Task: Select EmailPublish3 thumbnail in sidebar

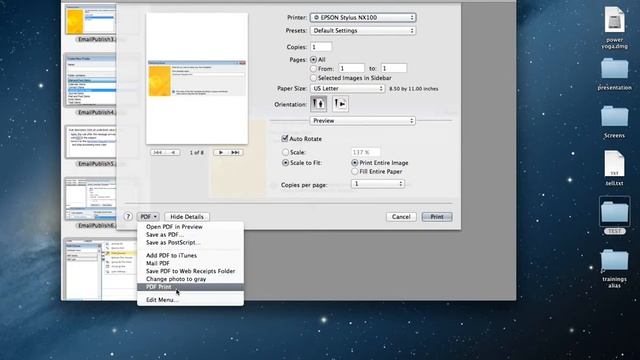Action: [91, 21]
